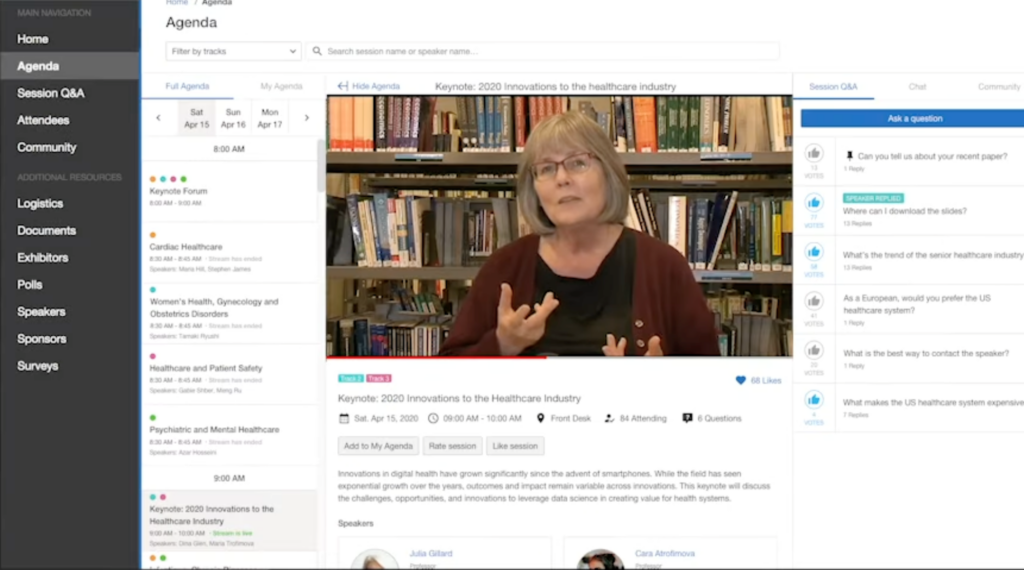Click the red video progress bar
Screen dimensions: 1024x570
(x=436, y=357)
